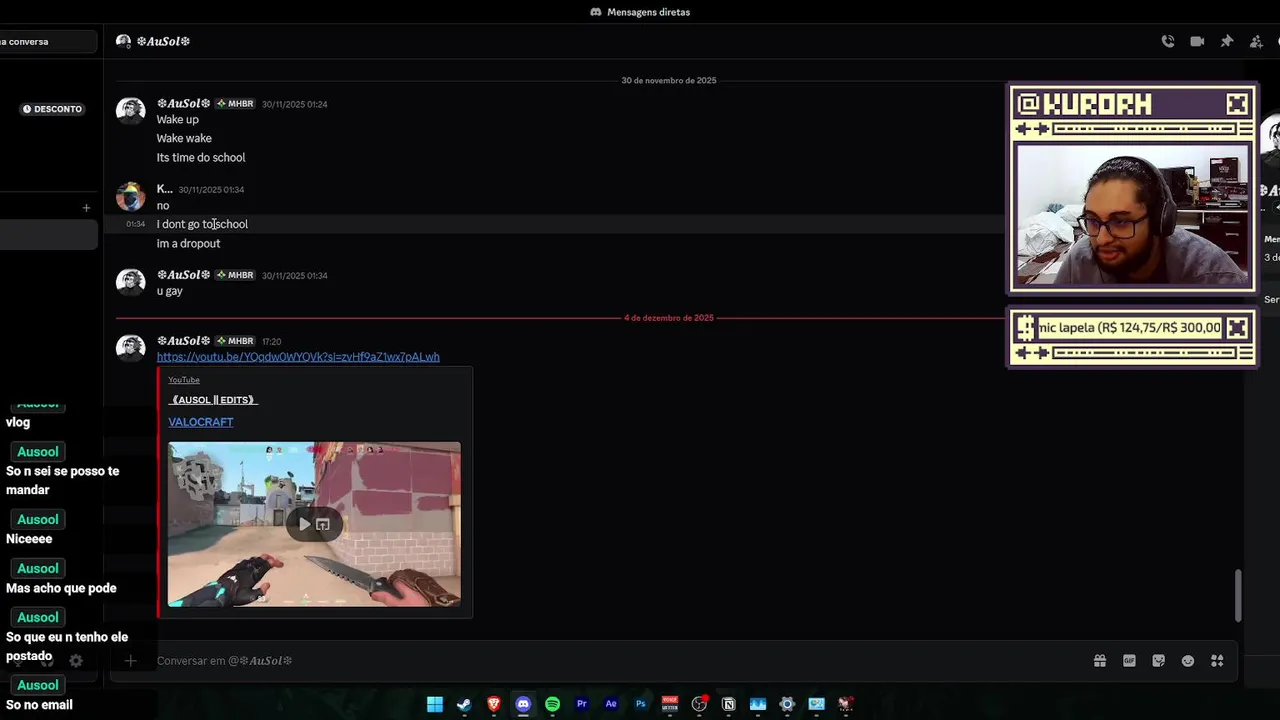Click the close X on the KUROKH webcam overlay

[1237, 104]
